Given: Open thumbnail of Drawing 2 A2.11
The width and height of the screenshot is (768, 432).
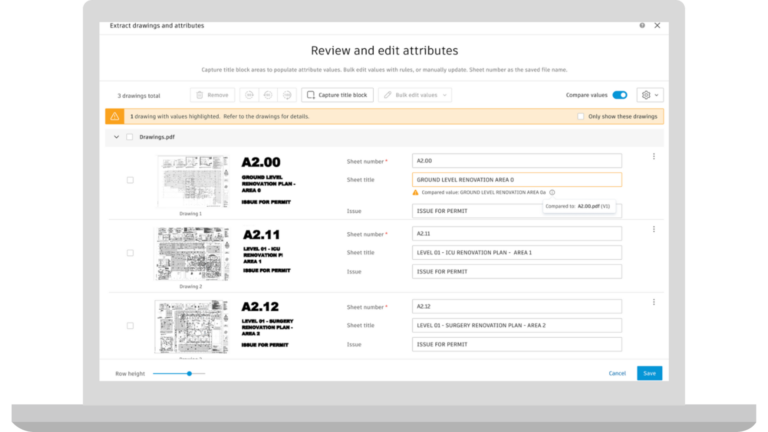Looking at the screenshot, I should pos(192,254).
